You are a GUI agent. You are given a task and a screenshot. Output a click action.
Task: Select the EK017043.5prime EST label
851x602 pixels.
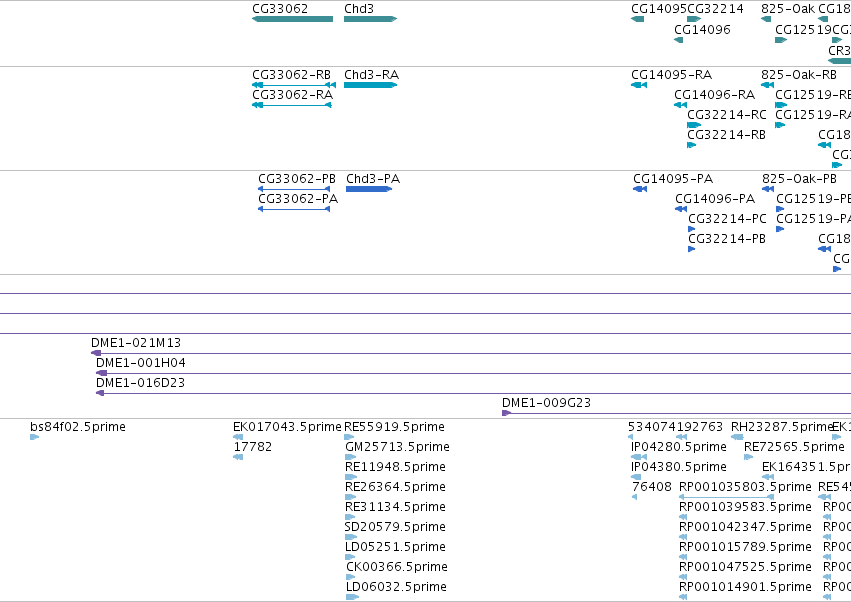point(287,427)
